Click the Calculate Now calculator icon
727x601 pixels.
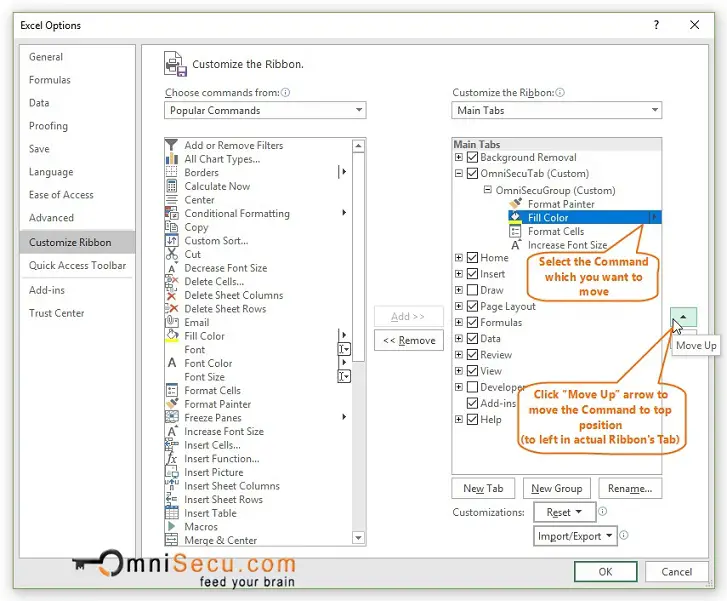172,186
